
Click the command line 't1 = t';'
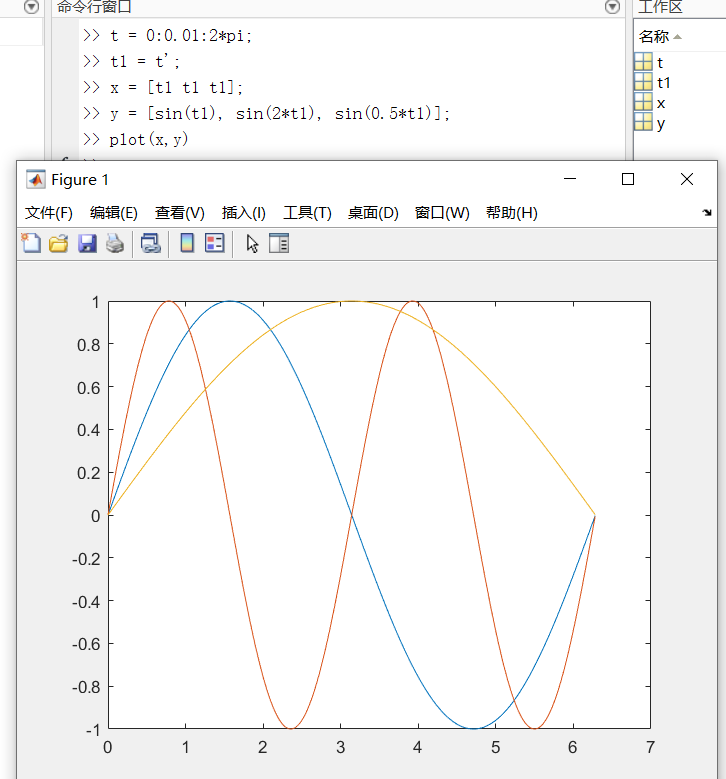coord(145,62)
